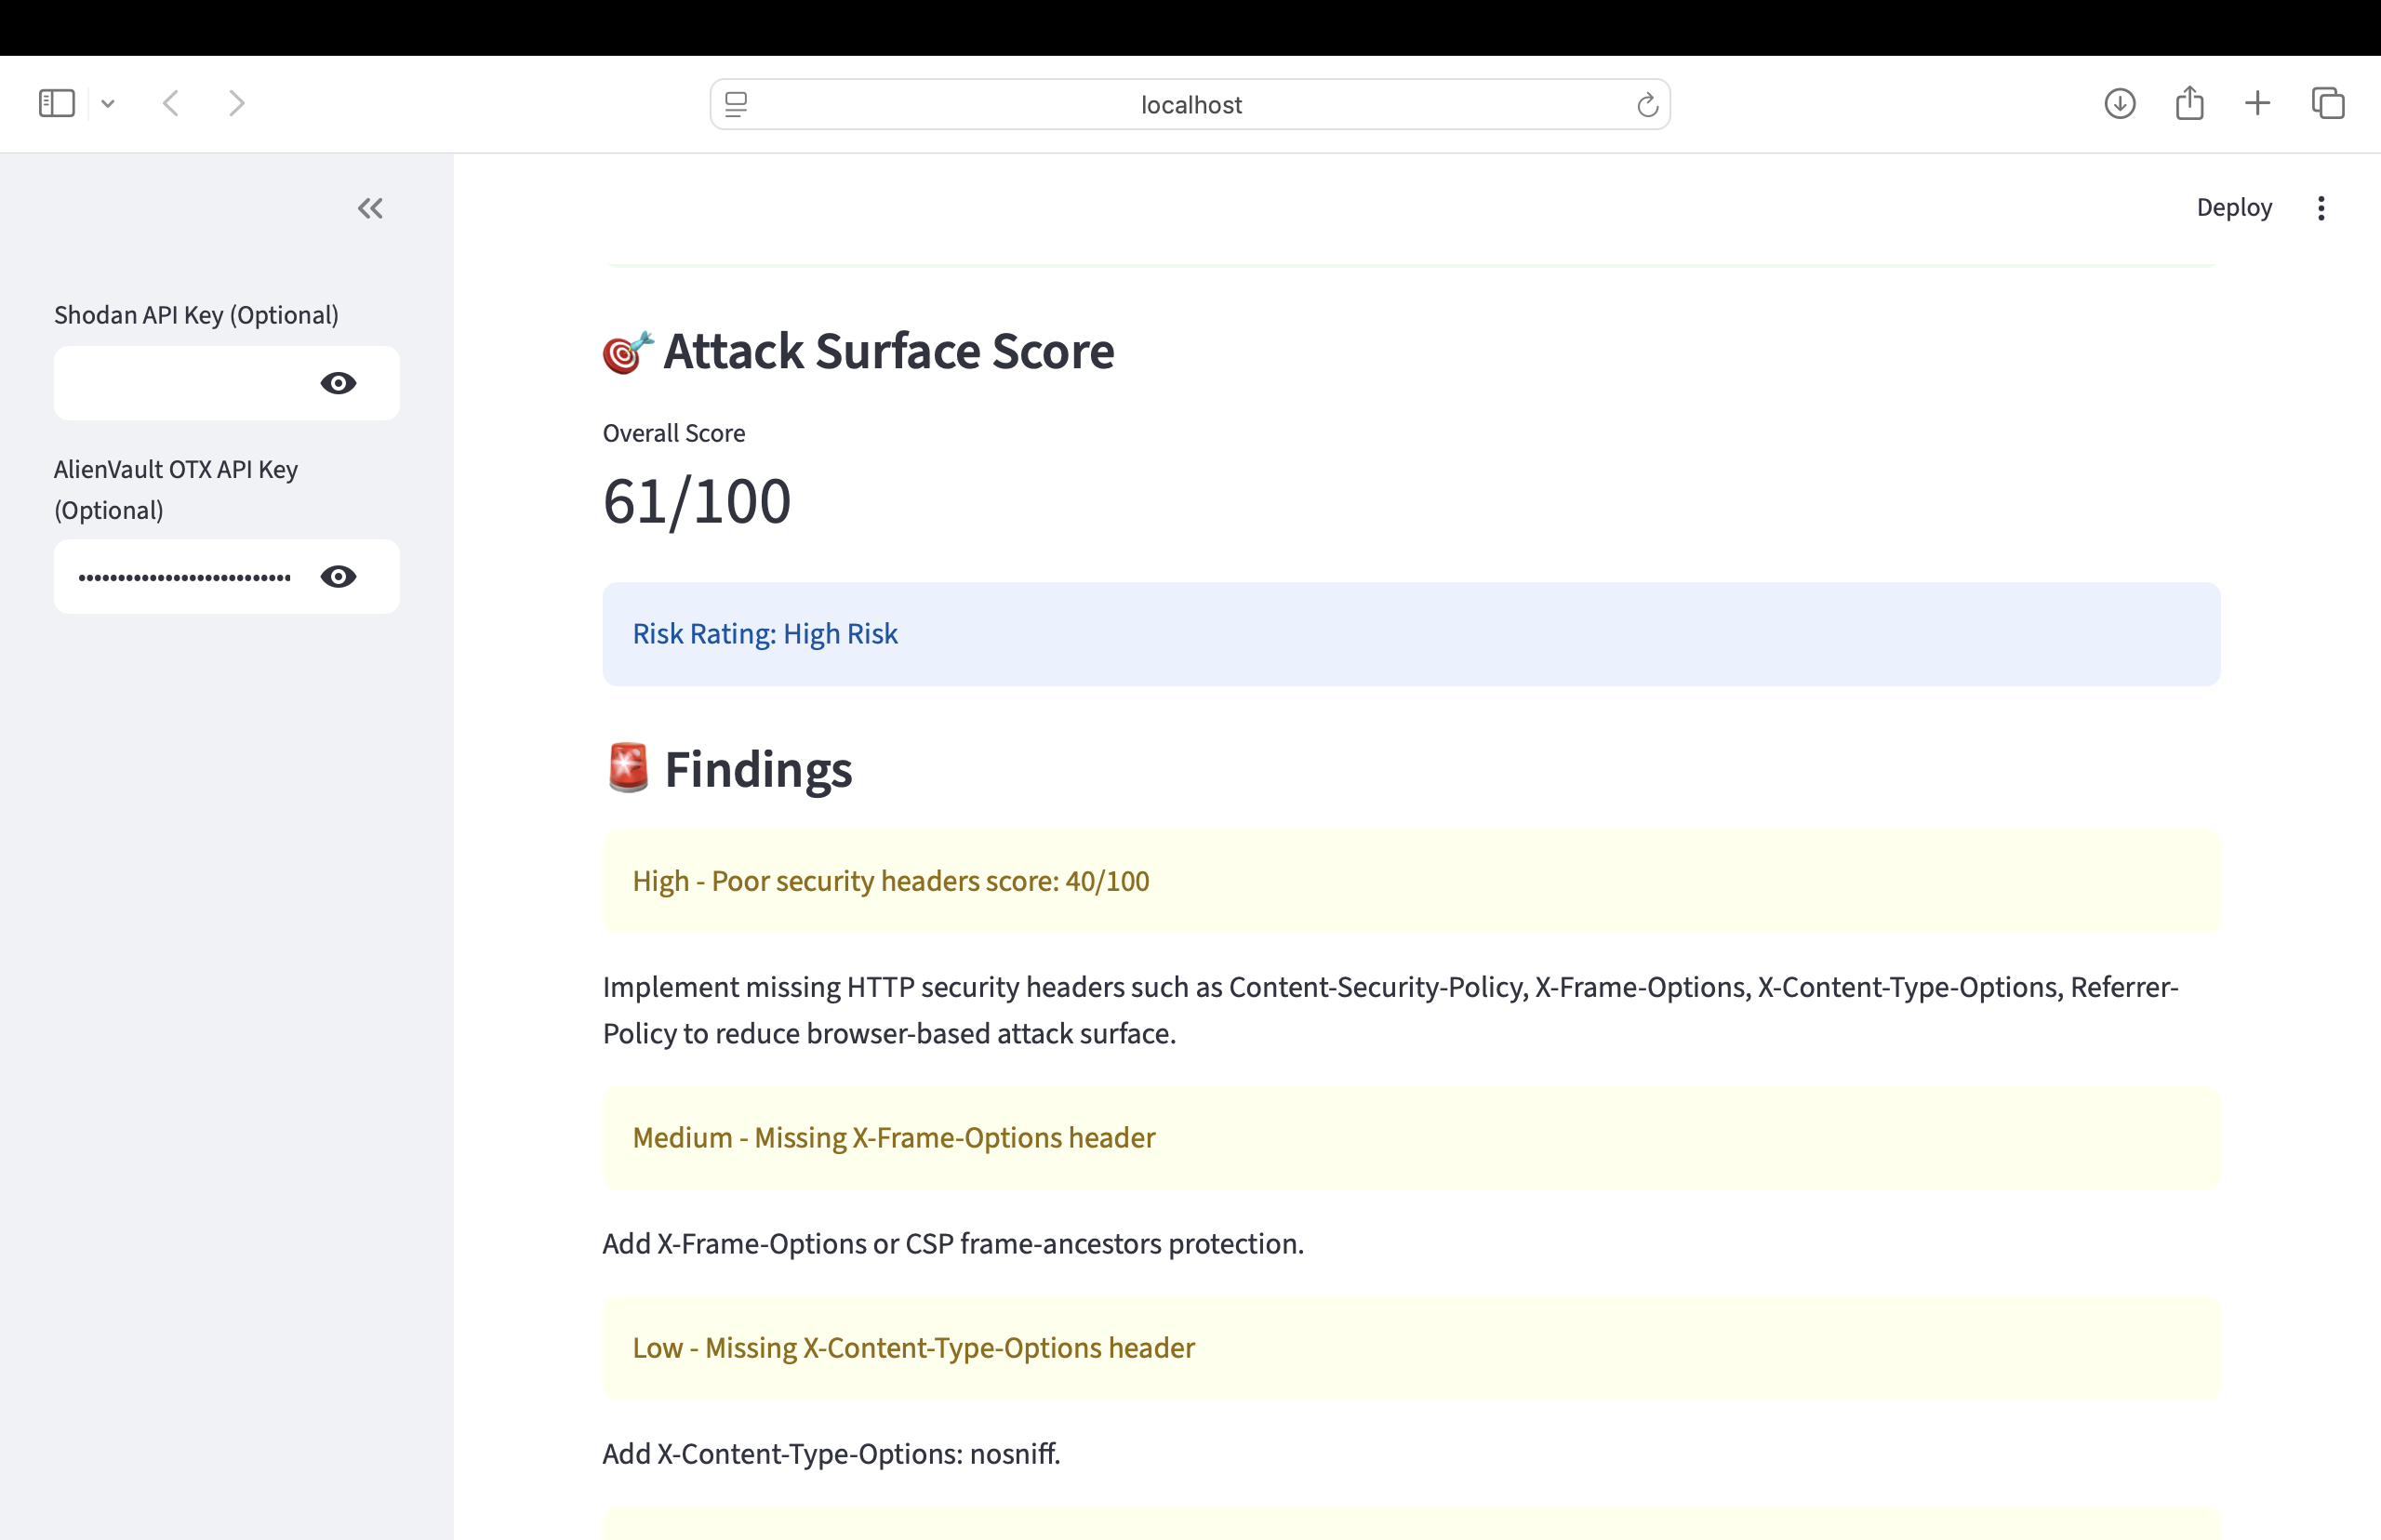The image size is (2381, 1540).
Task: Click the Risk Rating: High Risk banner
Action: click(1411, 634)
